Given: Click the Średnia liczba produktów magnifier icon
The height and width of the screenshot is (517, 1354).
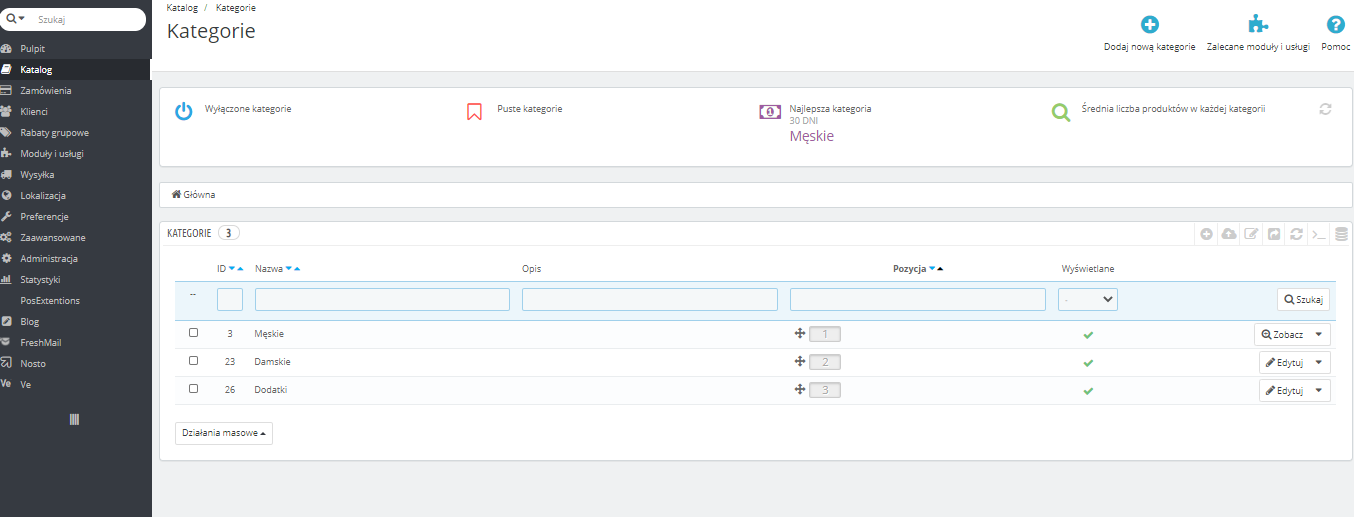Looking at the screenshot, I should click(1061, 112).
